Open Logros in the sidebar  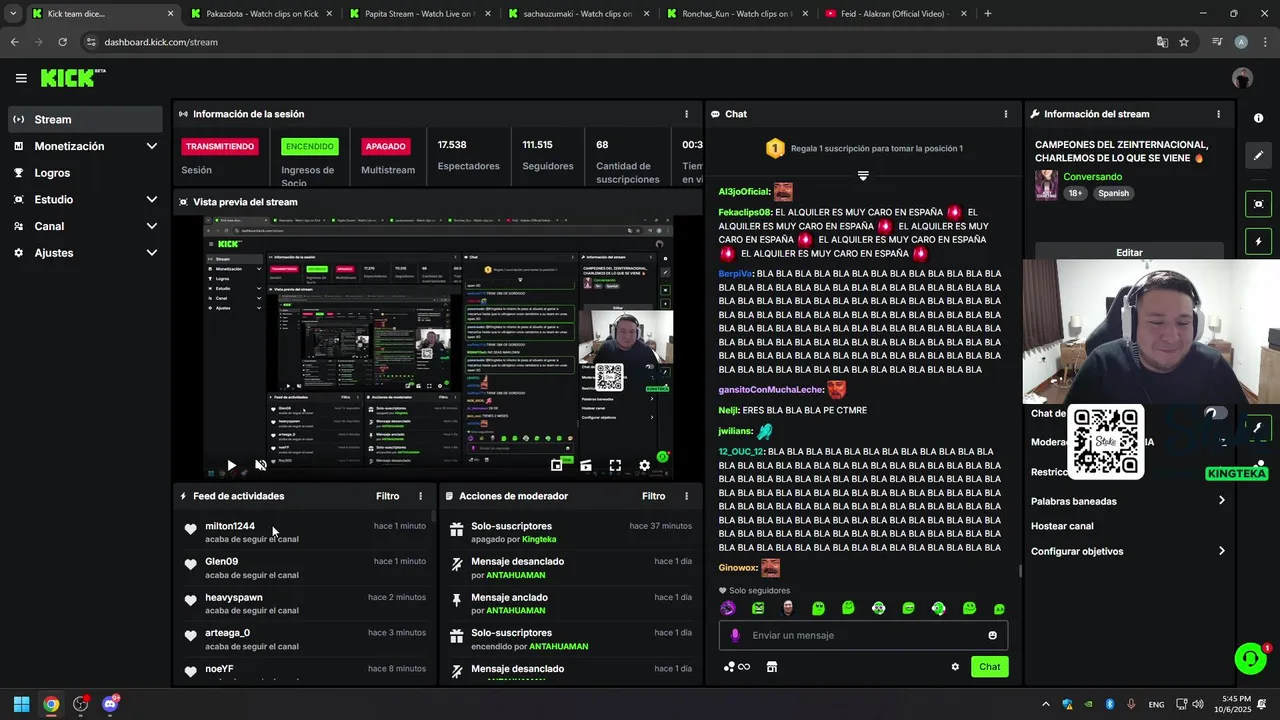click(x=85, y=173)
